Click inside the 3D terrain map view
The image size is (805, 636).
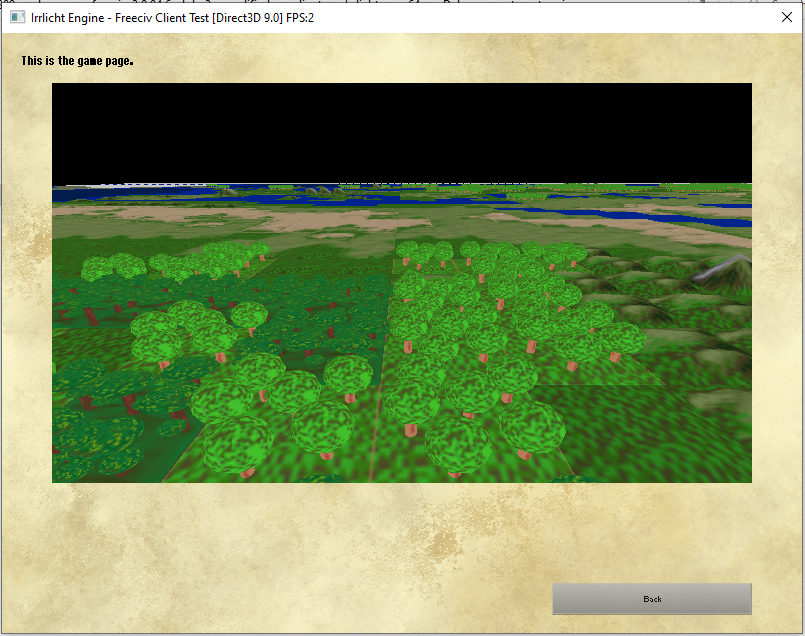[401, 282]
